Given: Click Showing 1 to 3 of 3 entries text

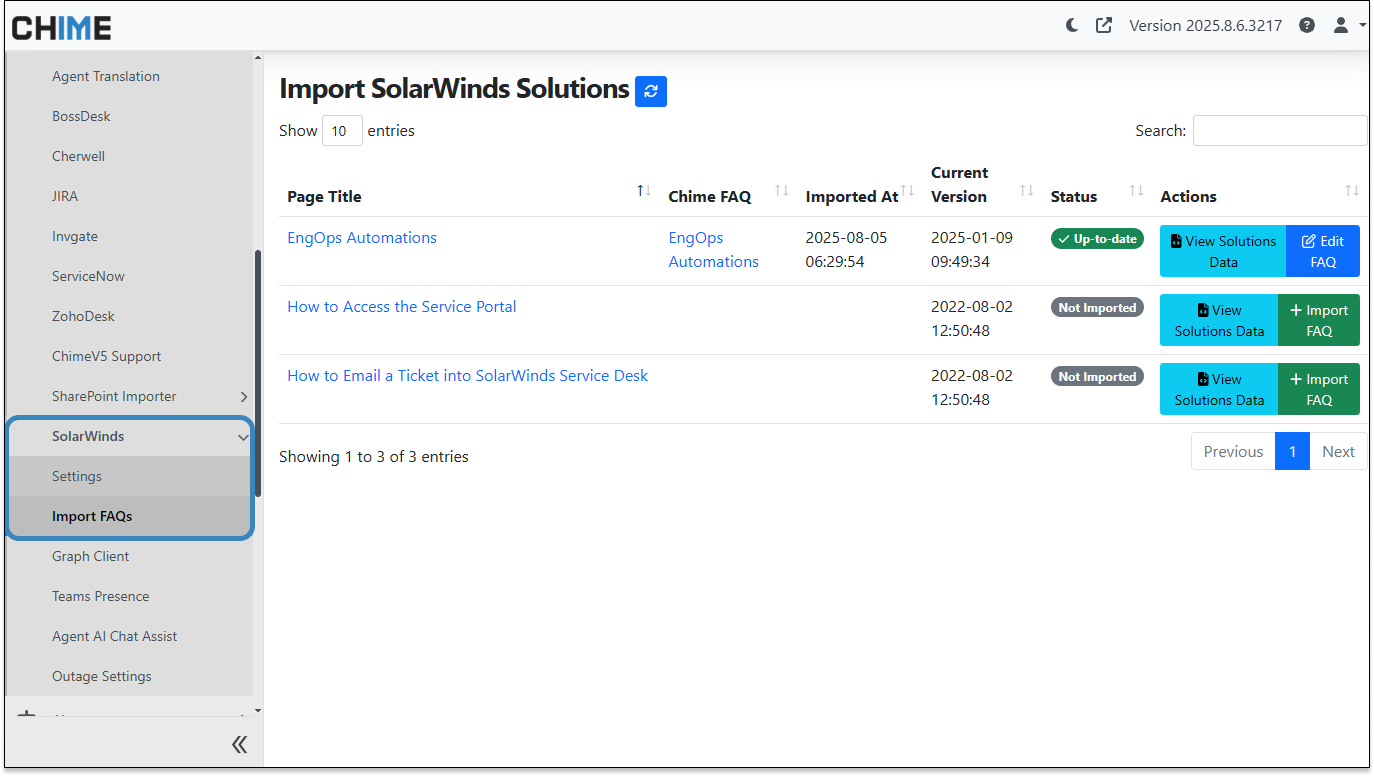Looking at the screenshot, I should [374, 457].
